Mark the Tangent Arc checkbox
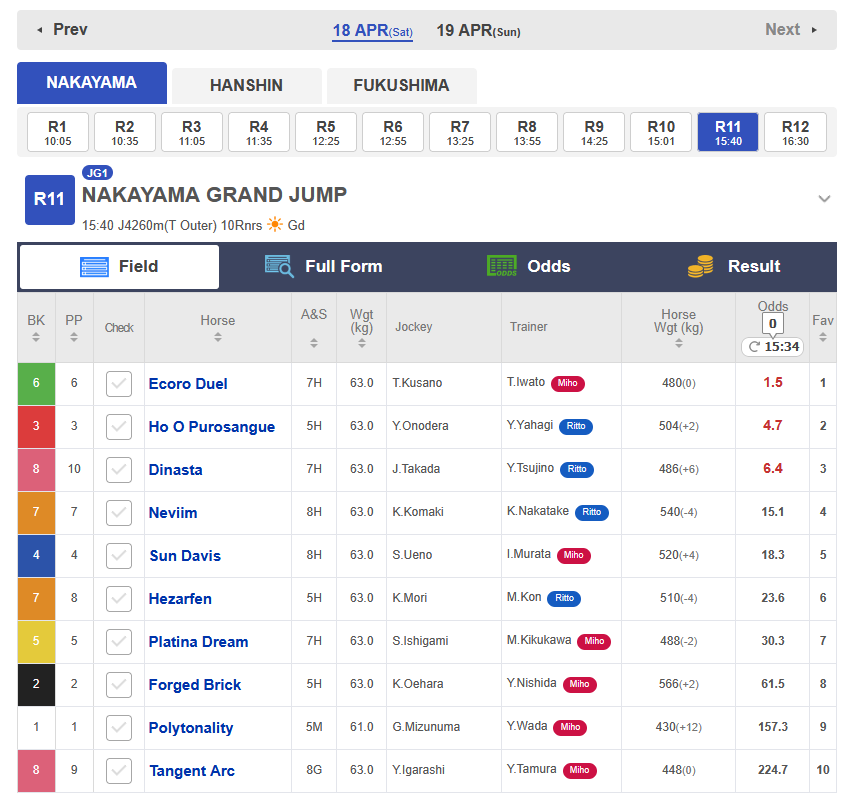The height and width of the screenshot is (800, 851). pyautogui.click(x=119, y=771)
